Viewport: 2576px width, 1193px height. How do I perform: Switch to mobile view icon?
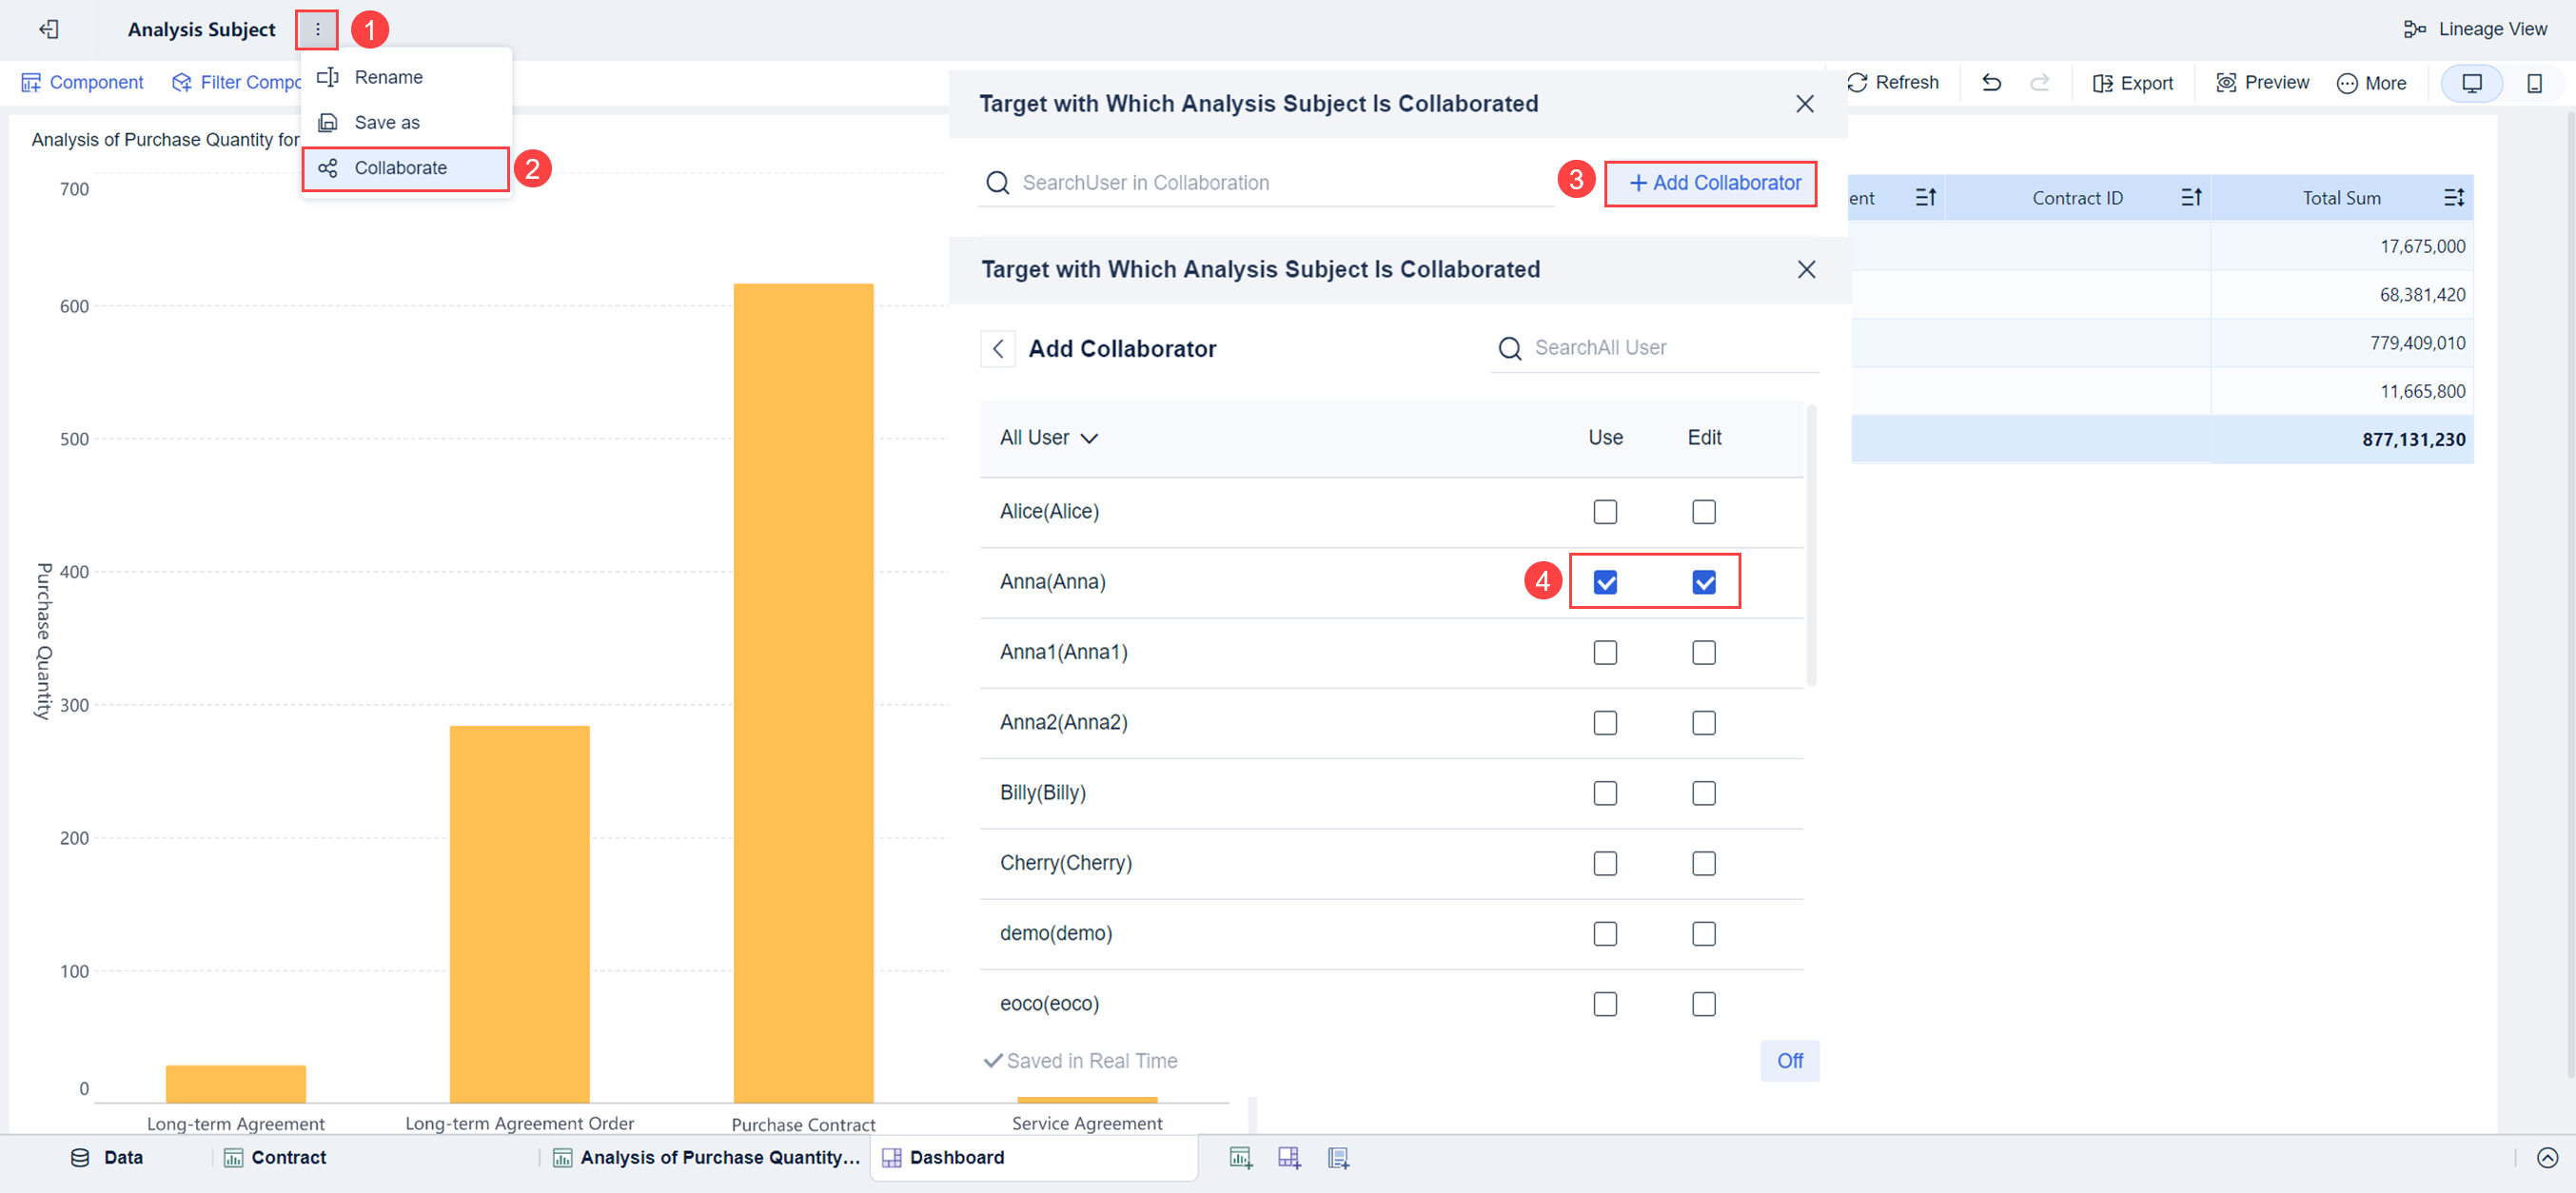point(2536,83)
